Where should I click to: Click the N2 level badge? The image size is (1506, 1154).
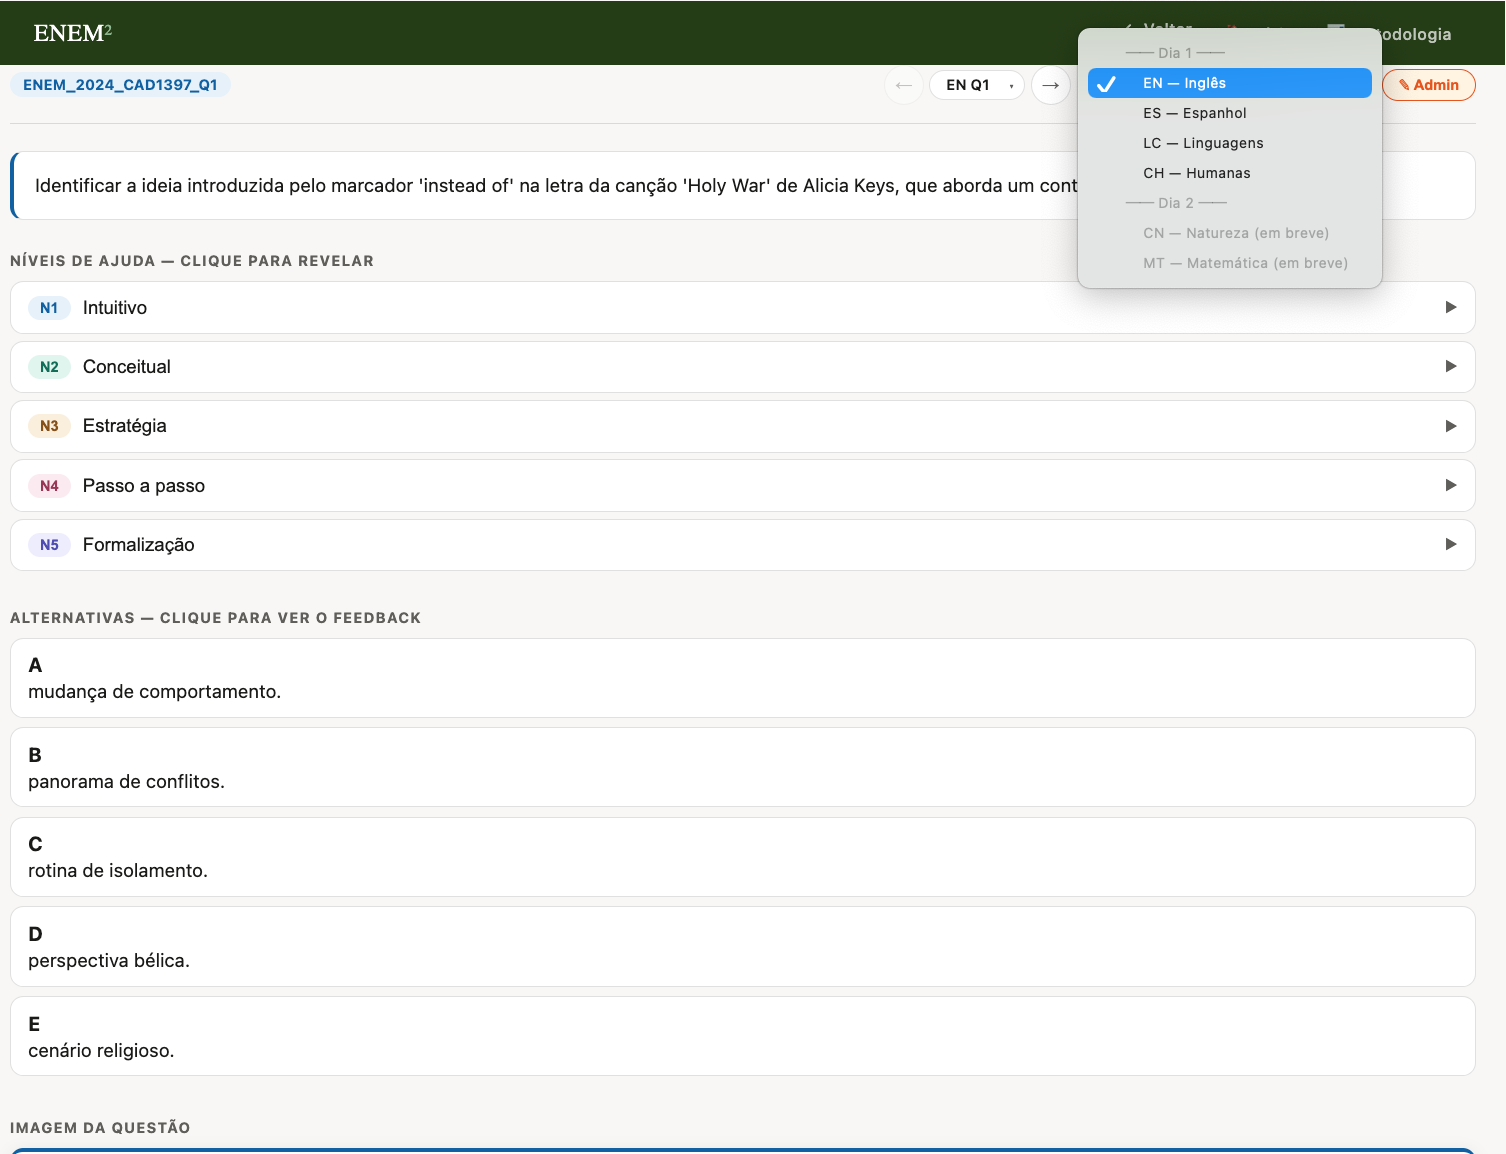pos(49,367)
